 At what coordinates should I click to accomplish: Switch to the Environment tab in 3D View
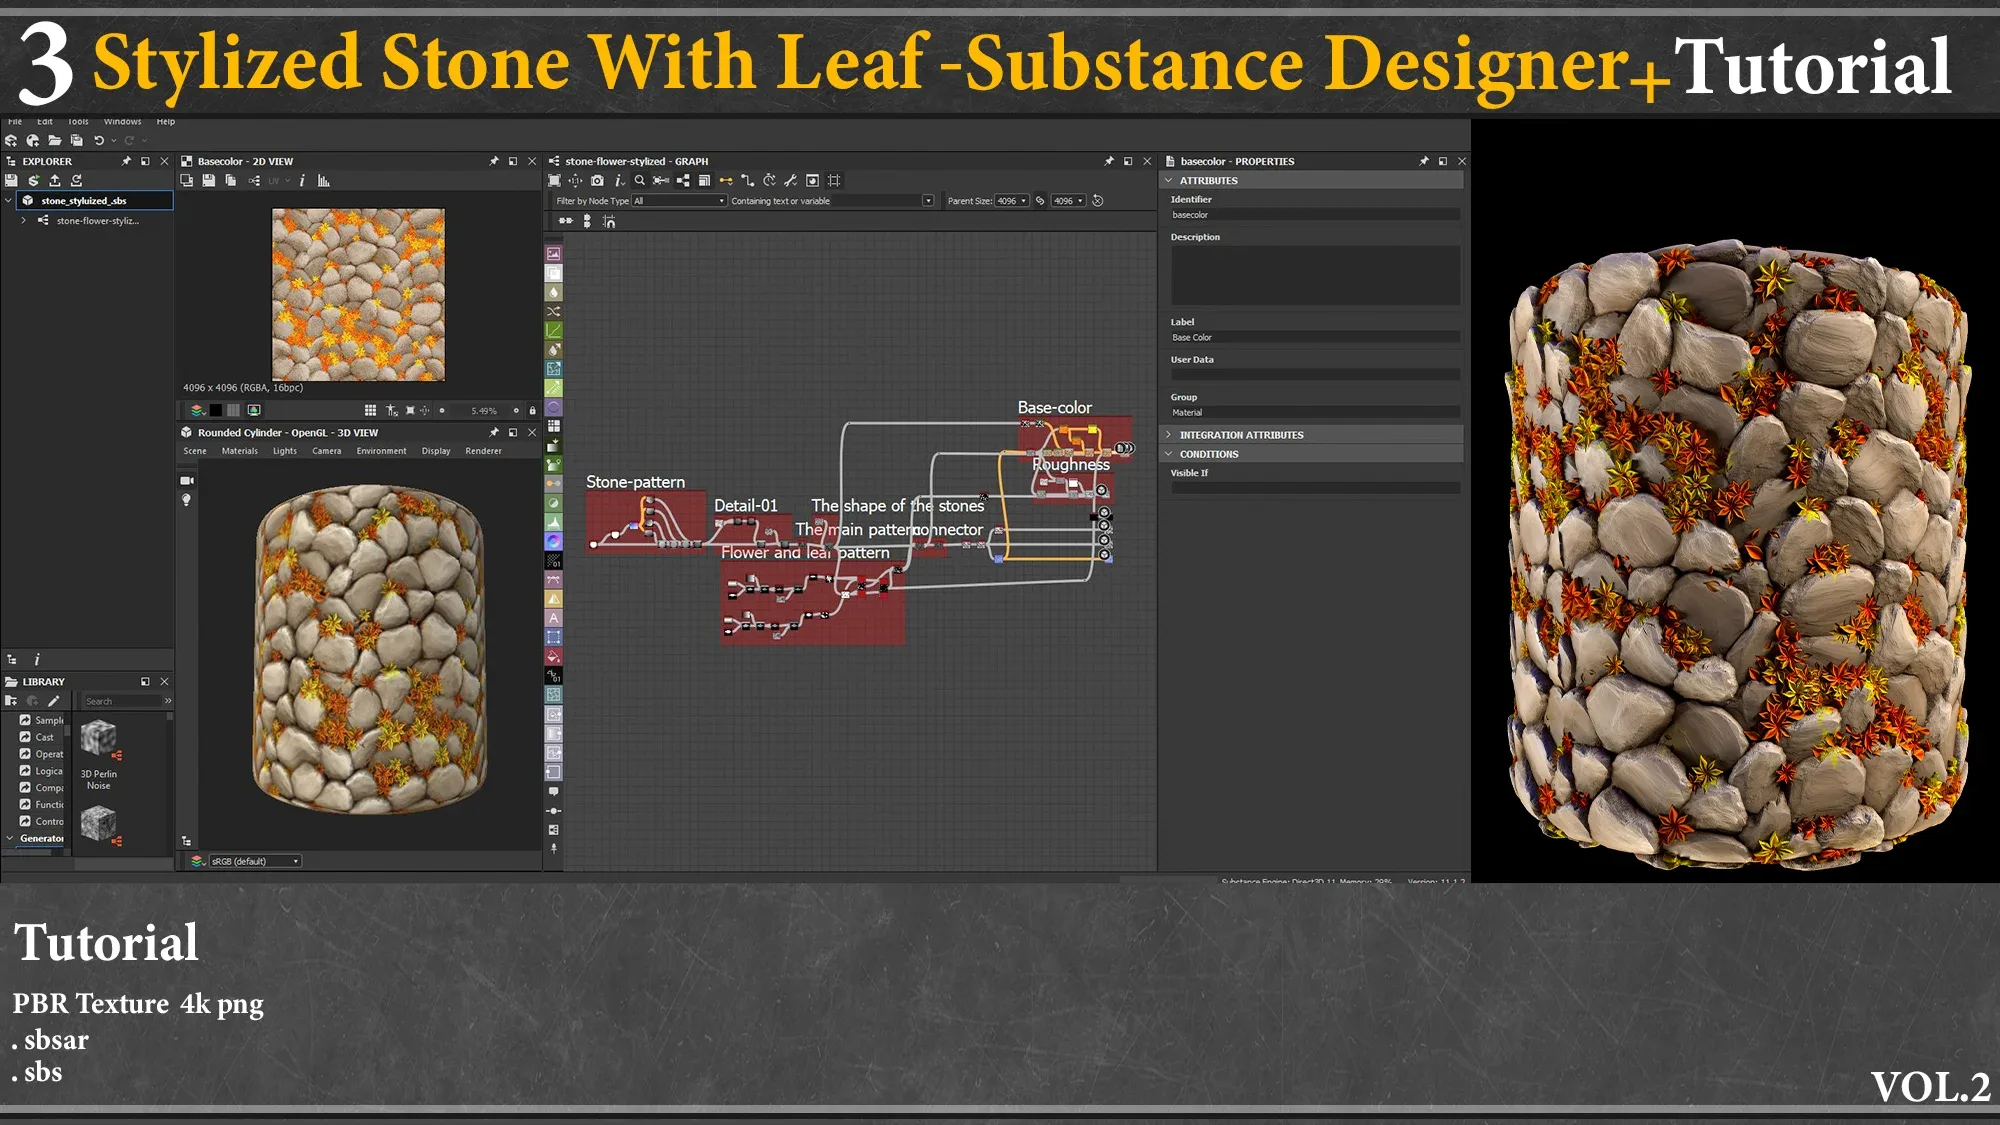[381, 451]
